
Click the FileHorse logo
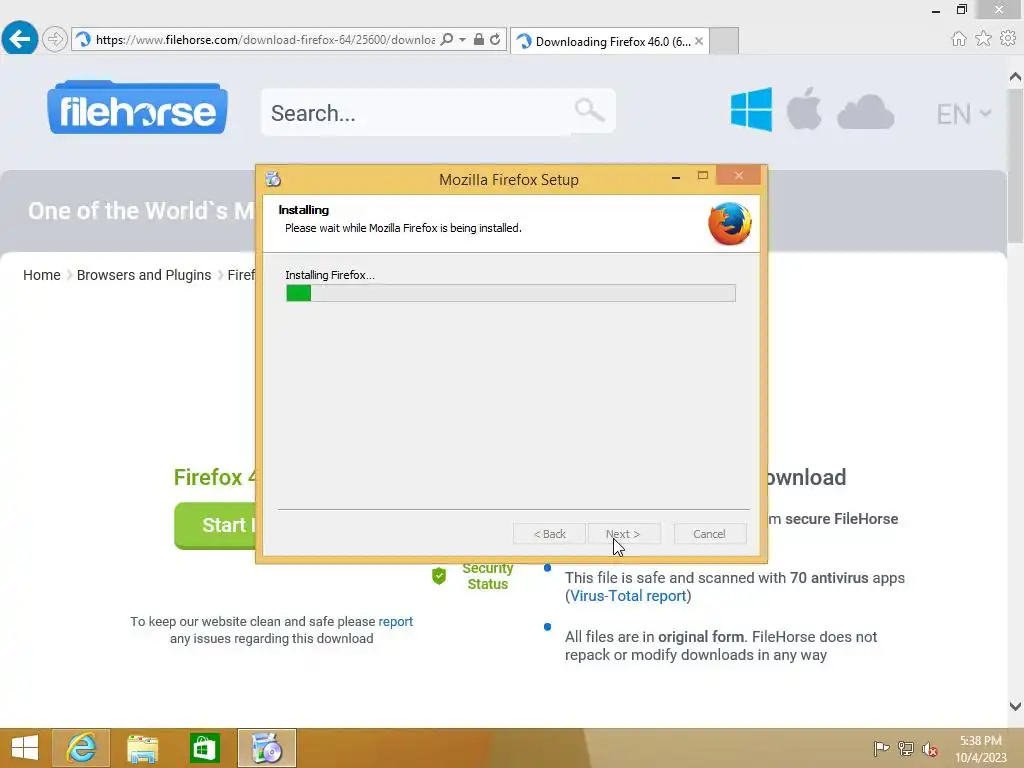(137, 108)
